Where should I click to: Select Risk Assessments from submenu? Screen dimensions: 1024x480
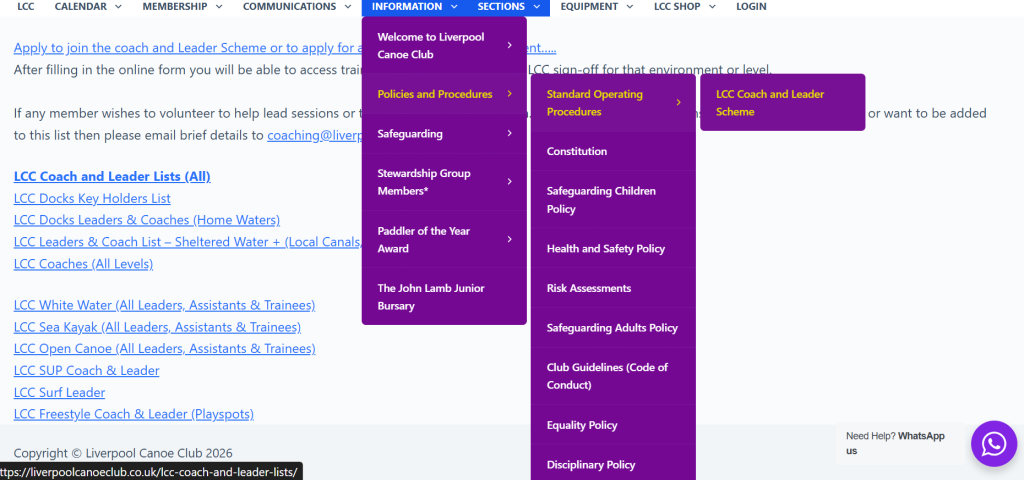coord(588,288)
